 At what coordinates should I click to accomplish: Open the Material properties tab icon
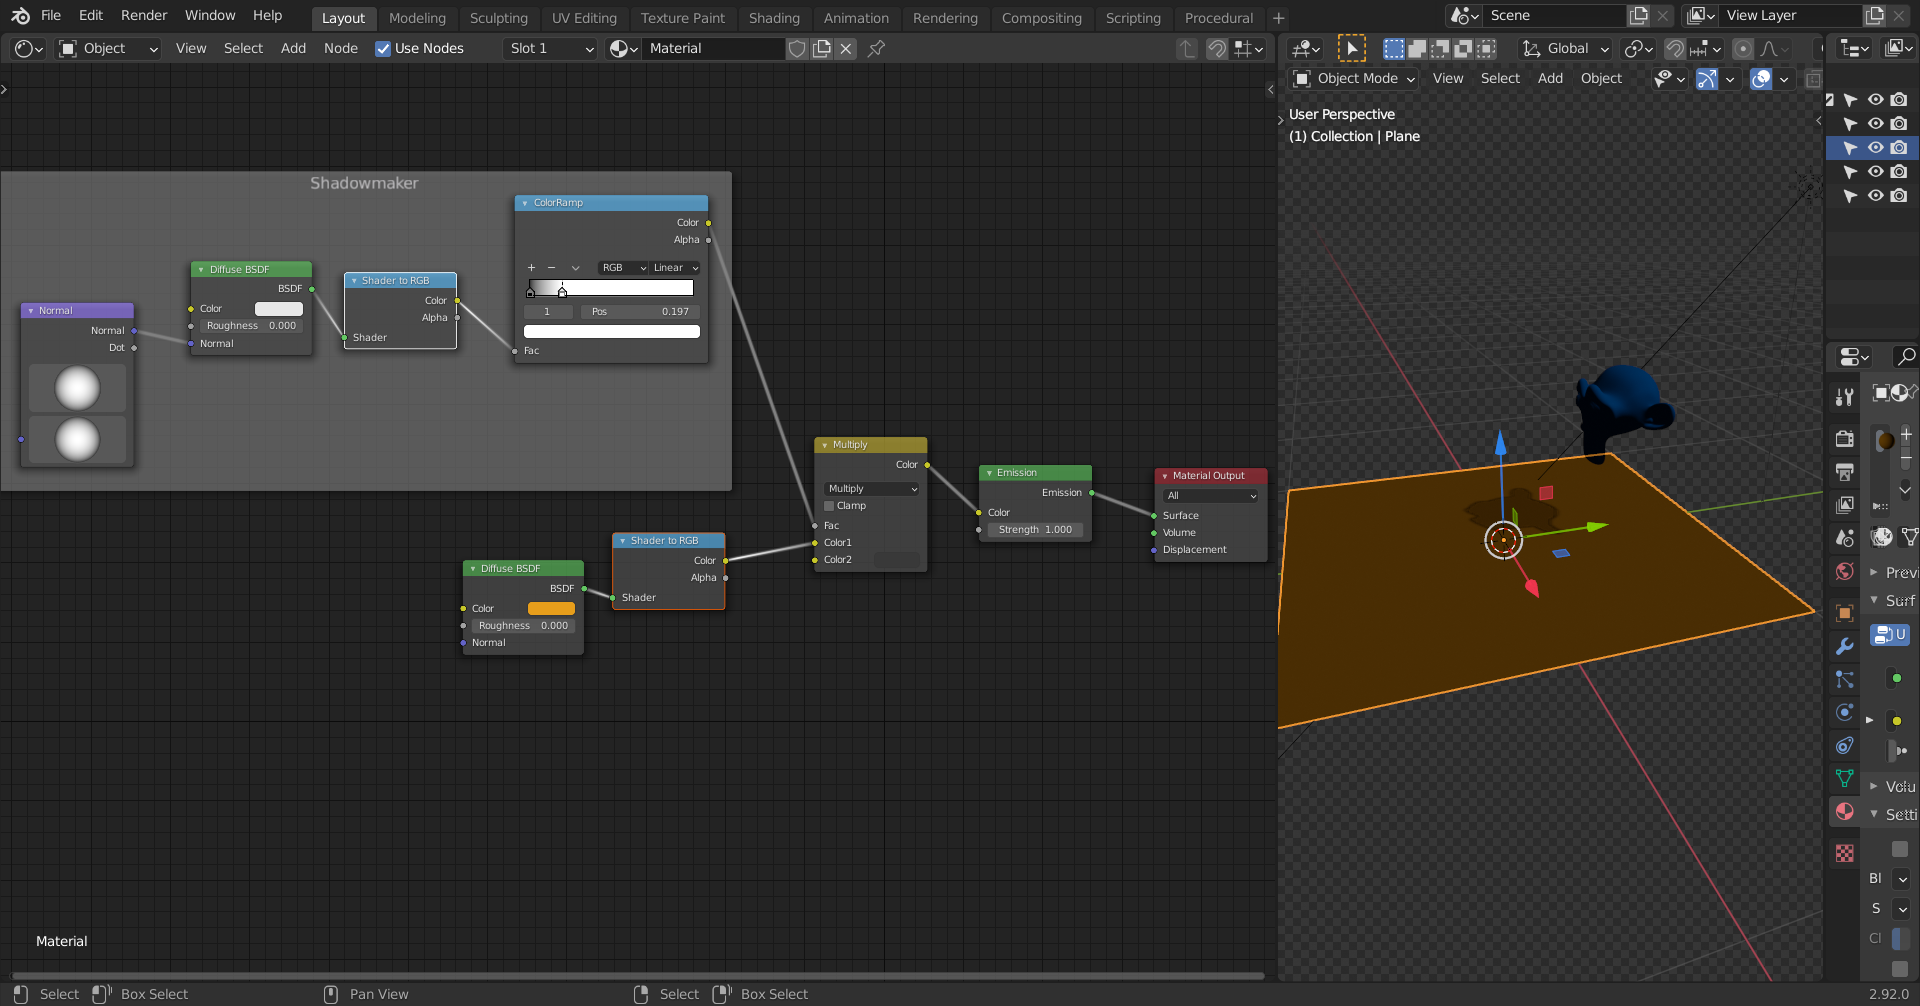pyautogui.click(x=1845, y=812)
